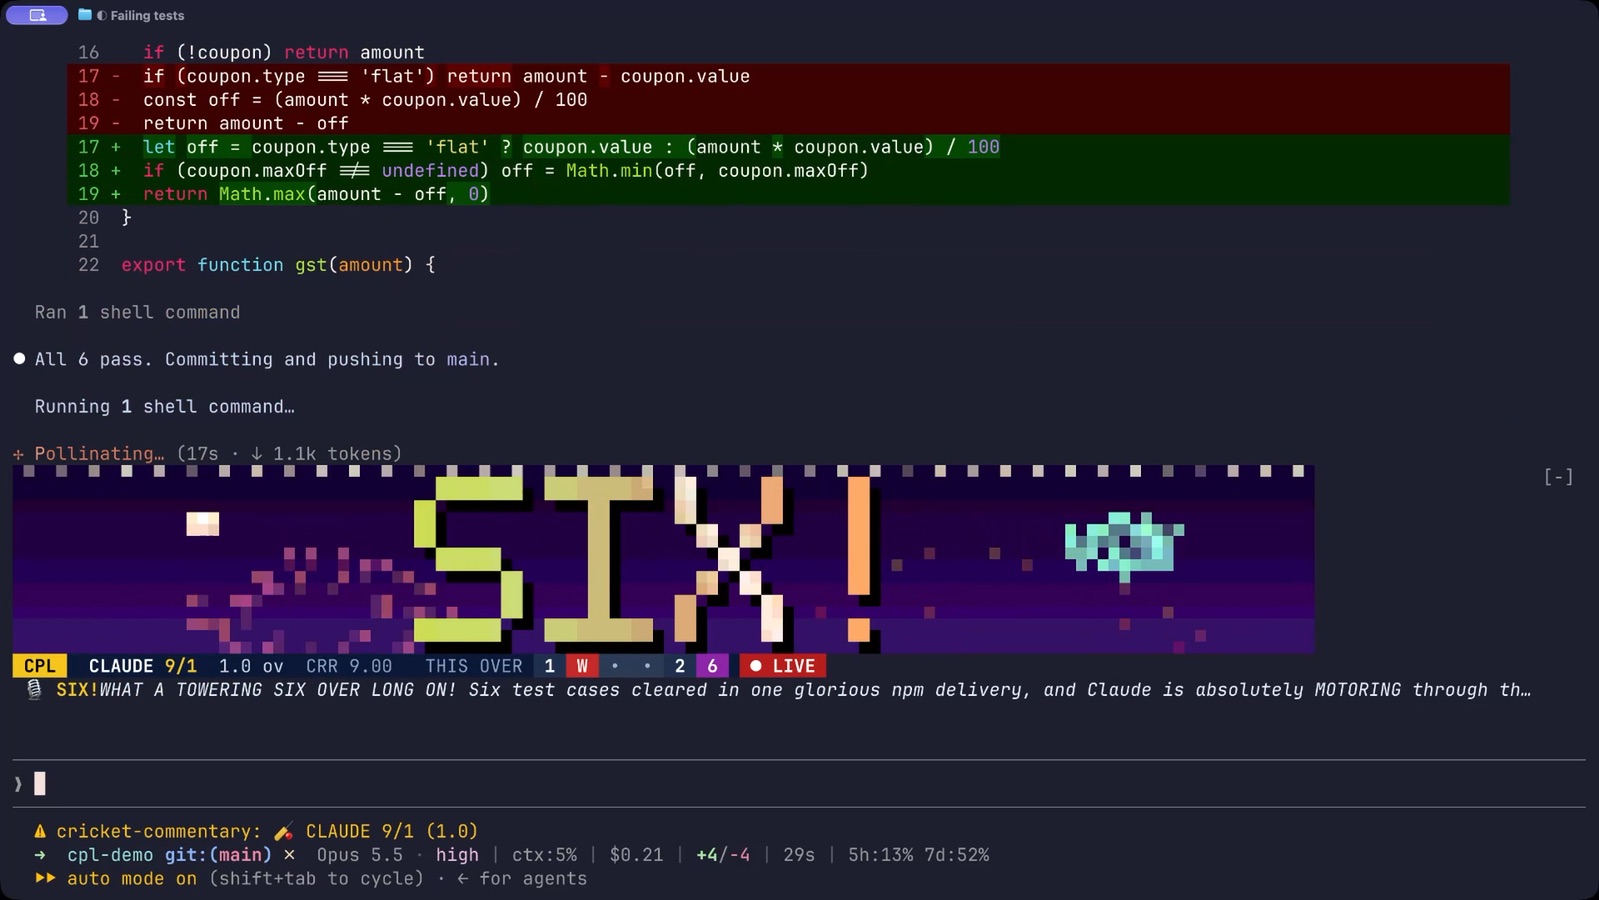Click the ball marker showing 2
The width and height of the screenshot is (1599, 900).
tap(680, 666)
